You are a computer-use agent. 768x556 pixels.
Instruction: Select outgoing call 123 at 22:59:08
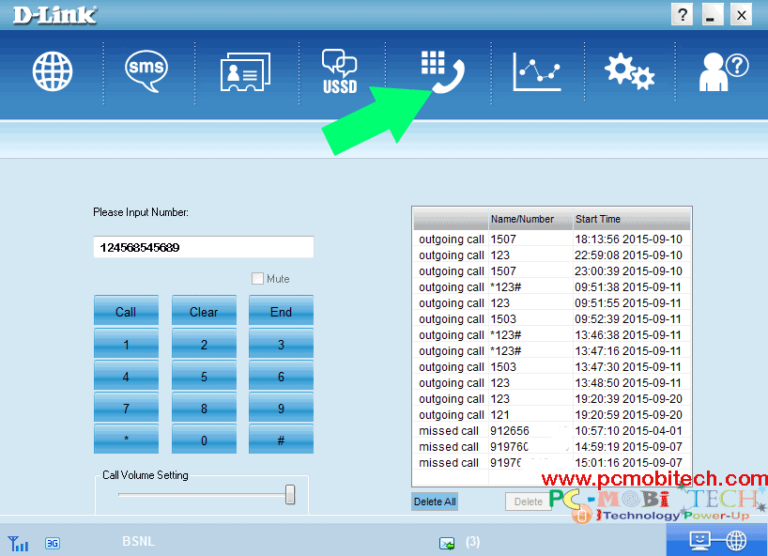click(x=552, y=255)
